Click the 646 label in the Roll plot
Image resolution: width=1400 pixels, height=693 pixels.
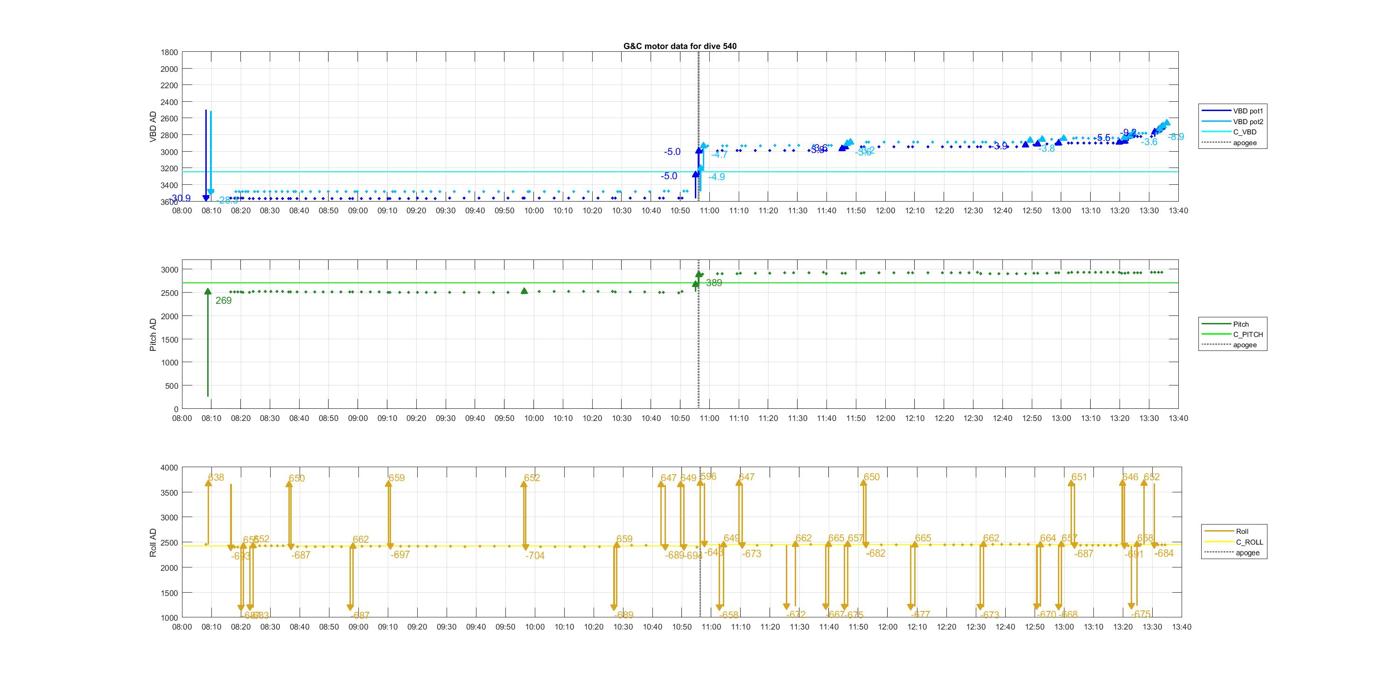(1130, 477)
